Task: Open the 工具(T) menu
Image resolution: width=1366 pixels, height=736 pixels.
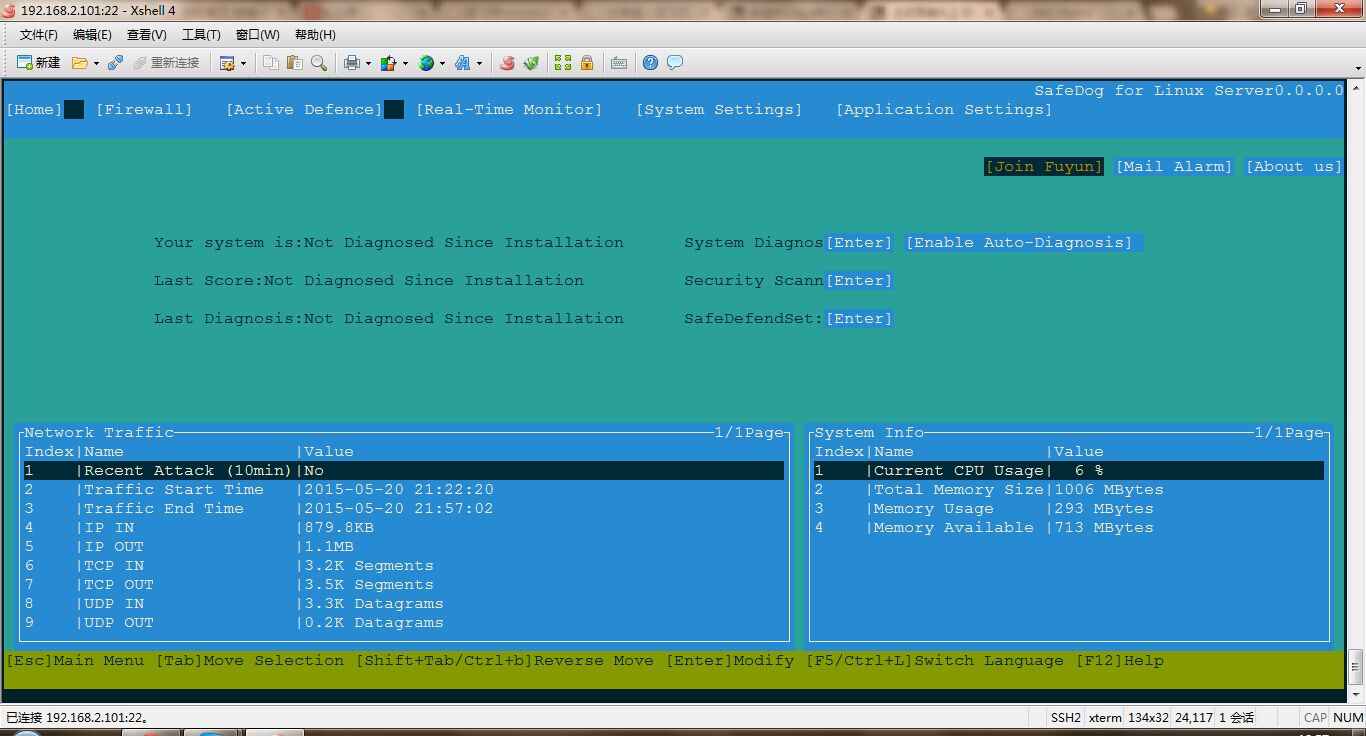Action: pos(201,35)
